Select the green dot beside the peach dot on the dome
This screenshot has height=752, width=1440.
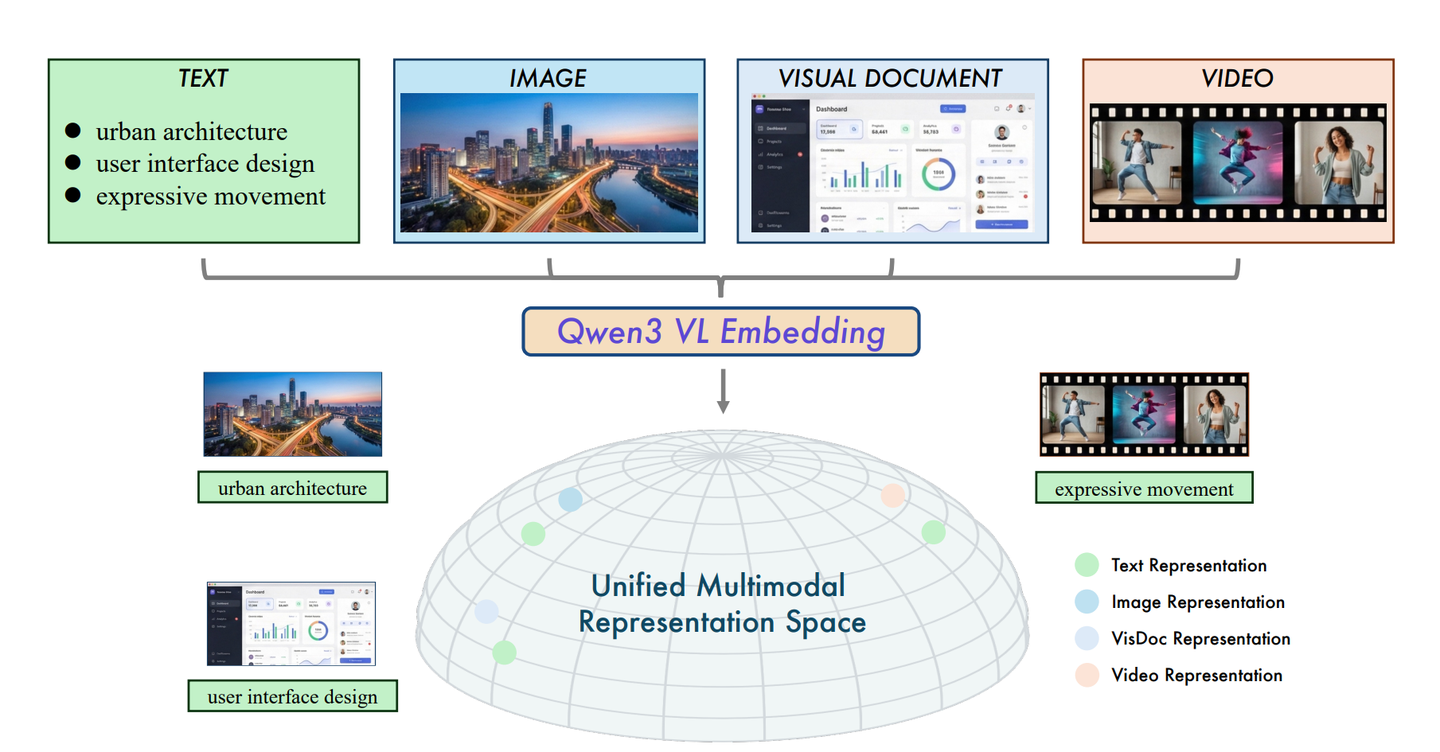tap(933, 532)
